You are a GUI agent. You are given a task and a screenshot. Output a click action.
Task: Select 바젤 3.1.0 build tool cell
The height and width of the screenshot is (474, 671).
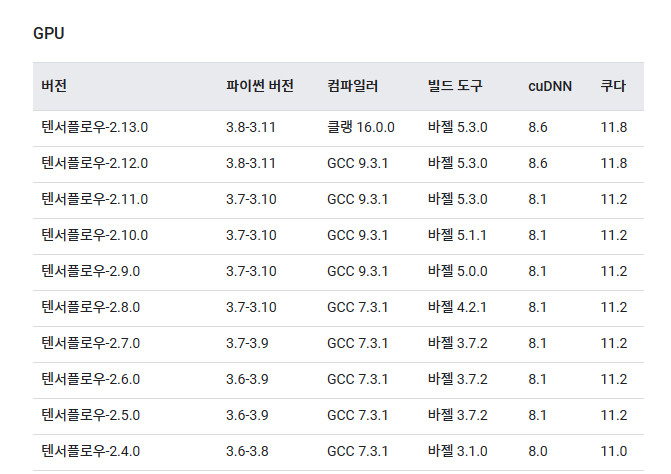tap(457, 451)
